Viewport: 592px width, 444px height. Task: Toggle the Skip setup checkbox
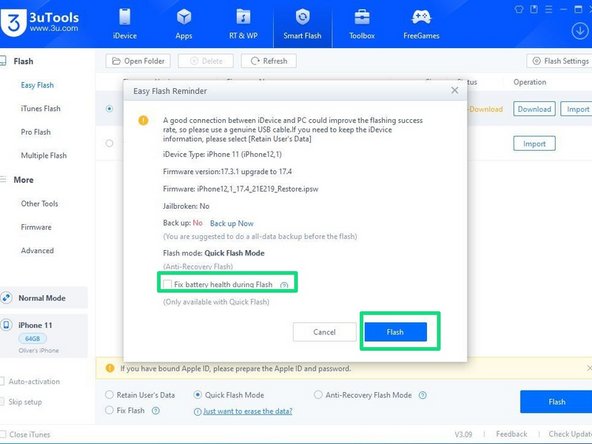click(x=2, y=402)
